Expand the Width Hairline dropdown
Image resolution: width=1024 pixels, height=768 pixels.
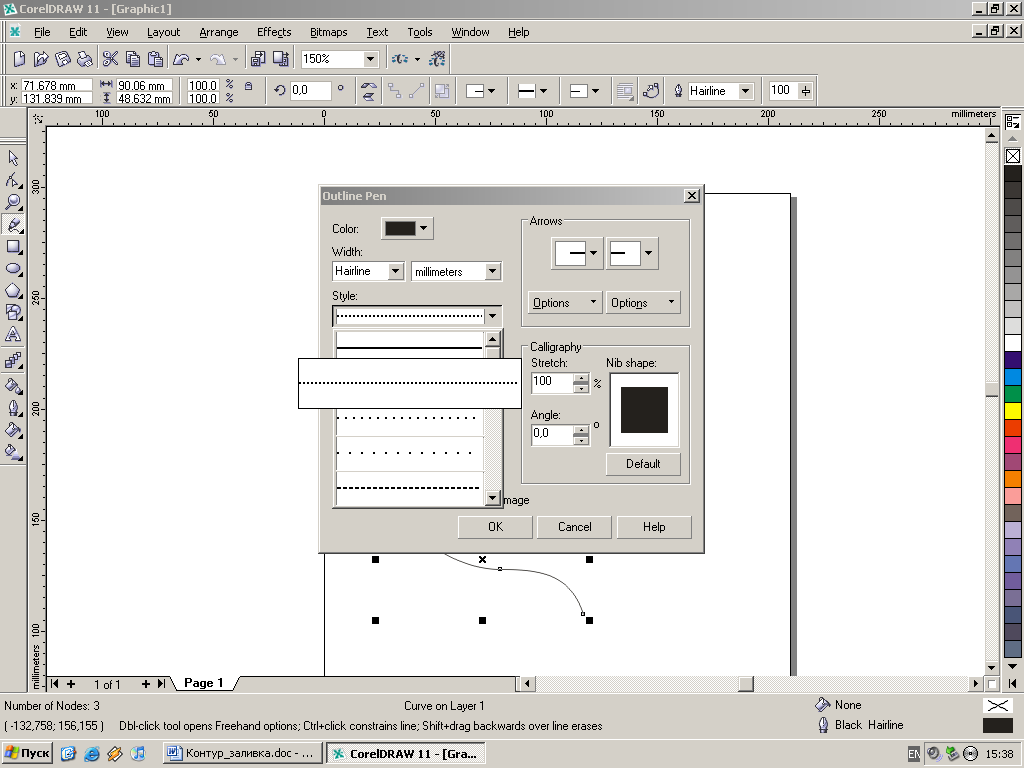395,271
